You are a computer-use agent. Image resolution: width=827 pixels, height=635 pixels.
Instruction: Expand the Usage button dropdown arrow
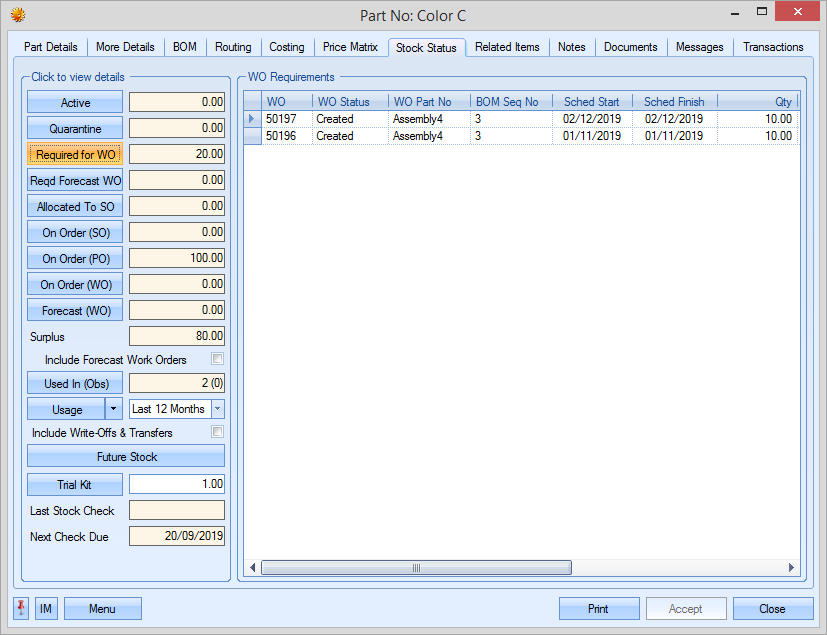[x=114, y=409]
